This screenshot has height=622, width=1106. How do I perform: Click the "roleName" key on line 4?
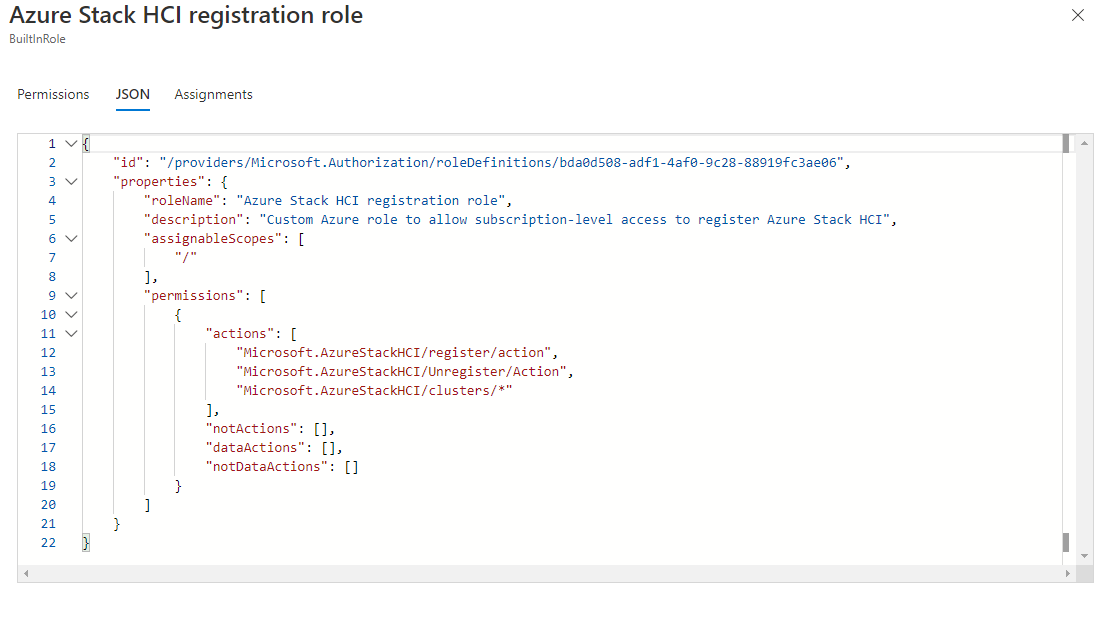pyautogui.click(x=182, y=201)
